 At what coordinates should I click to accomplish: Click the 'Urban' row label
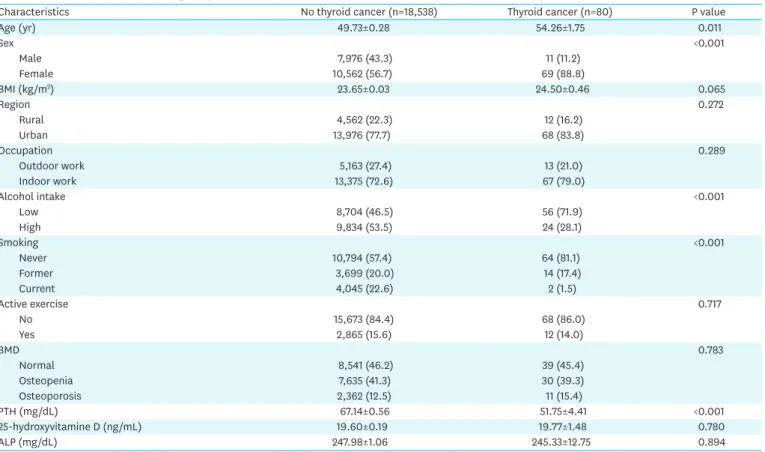point(33,135)
